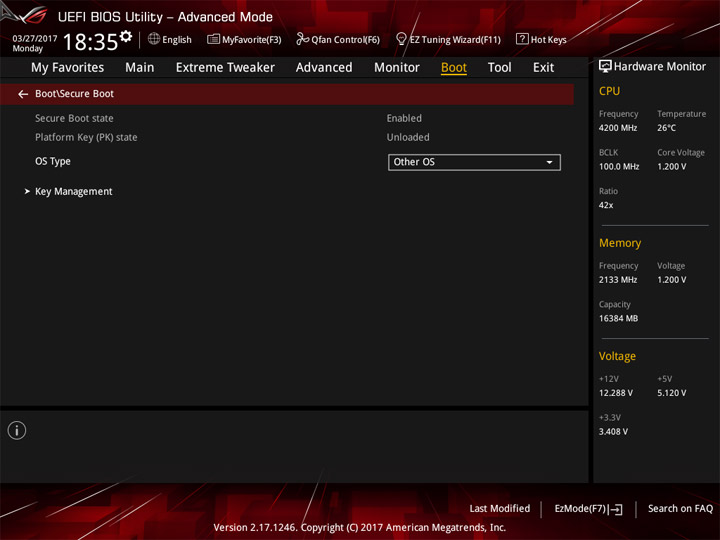Click the EzMode exit arrow icon
The width and height of the screenshot is (720, 540).
616,509
